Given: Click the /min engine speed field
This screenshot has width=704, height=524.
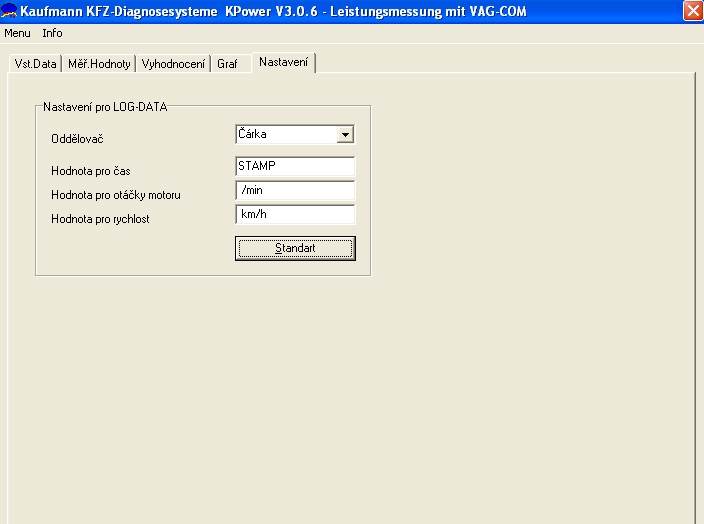Looking at the screenshot, I should (x=295, y=191).
